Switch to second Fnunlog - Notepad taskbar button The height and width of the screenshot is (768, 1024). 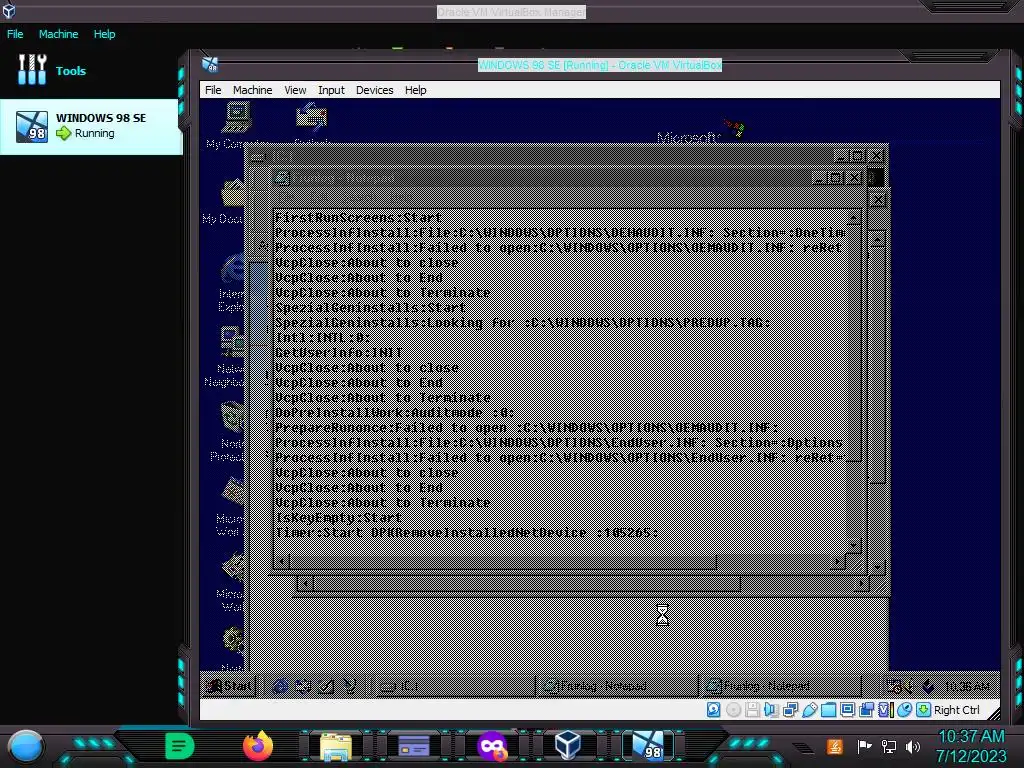click(x=780, y=686)
